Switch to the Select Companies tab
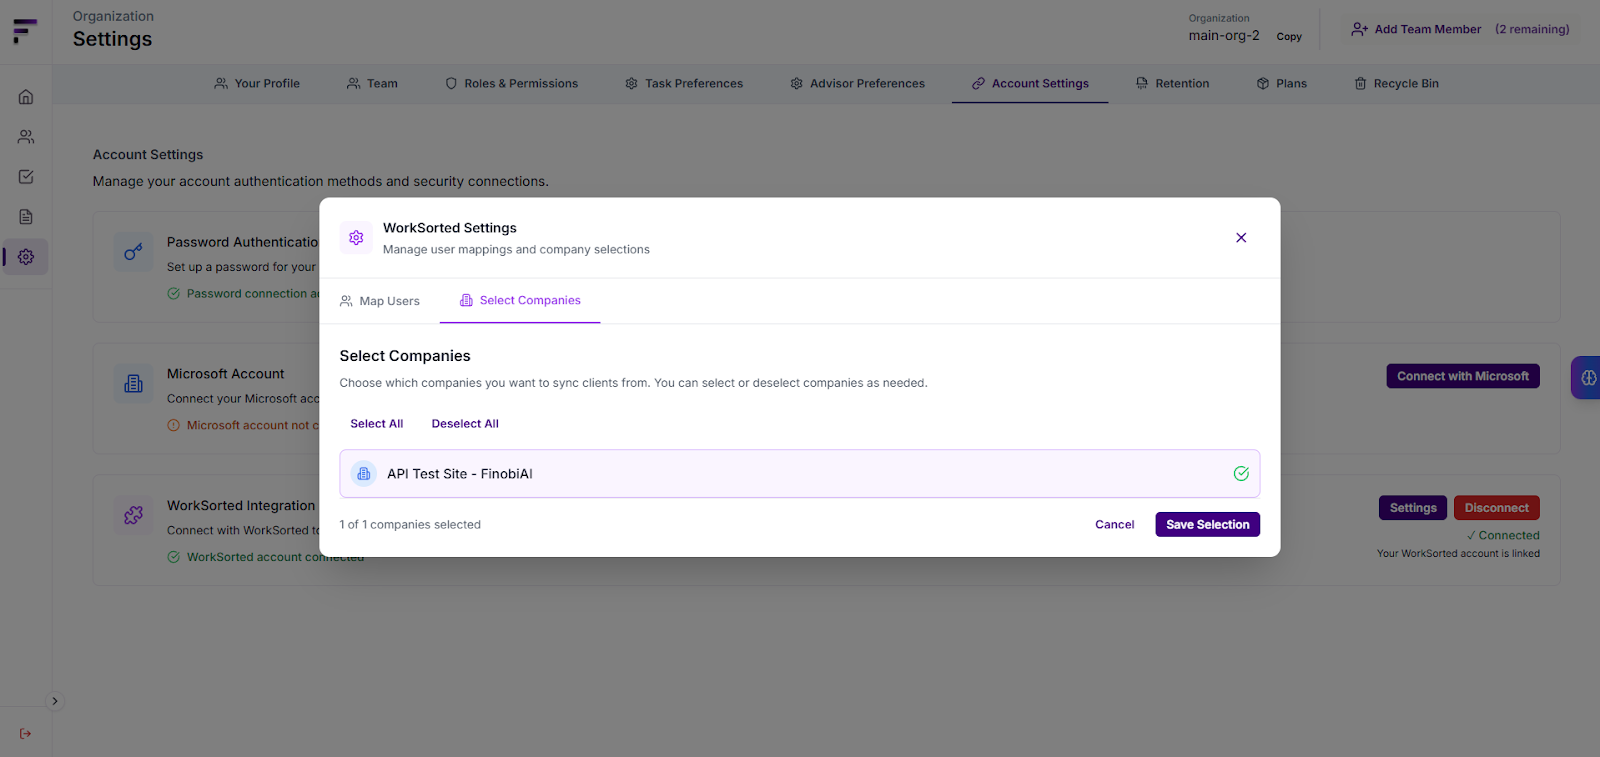 coord(520,300)
